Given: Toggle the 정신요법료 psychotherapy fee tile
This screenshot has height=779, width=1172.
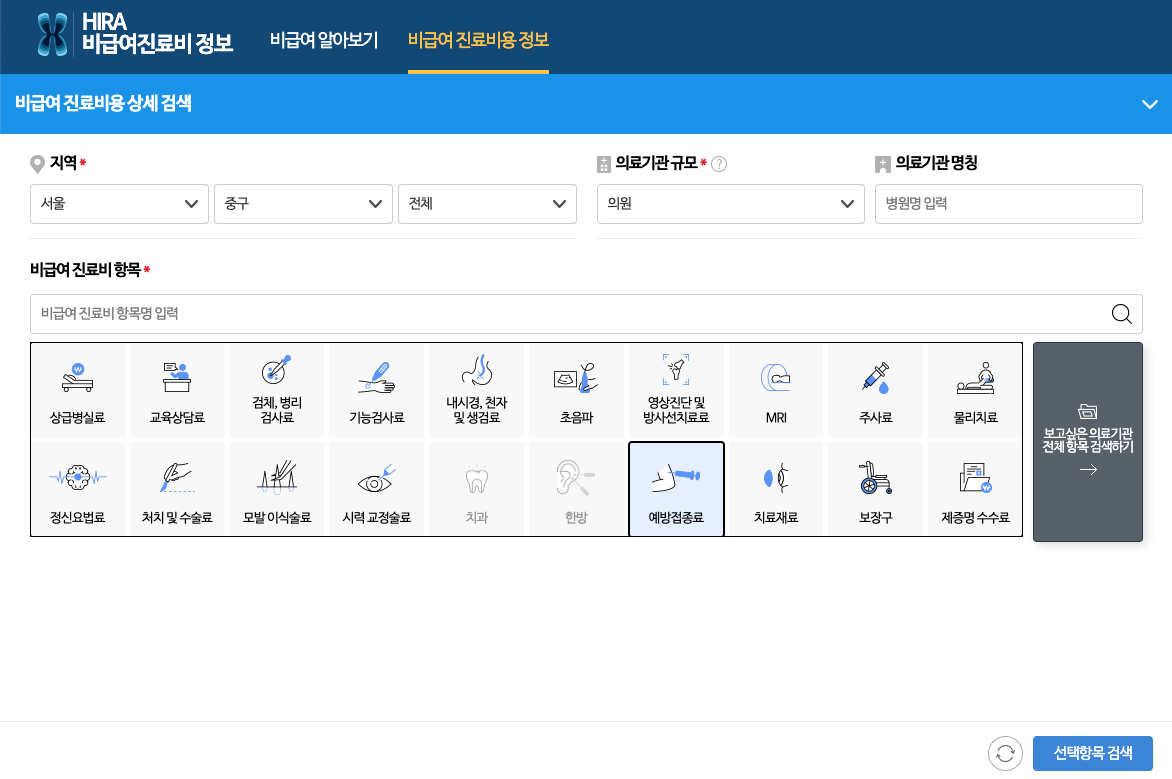Looking at the screenshot, I should (x=78, y=488).
